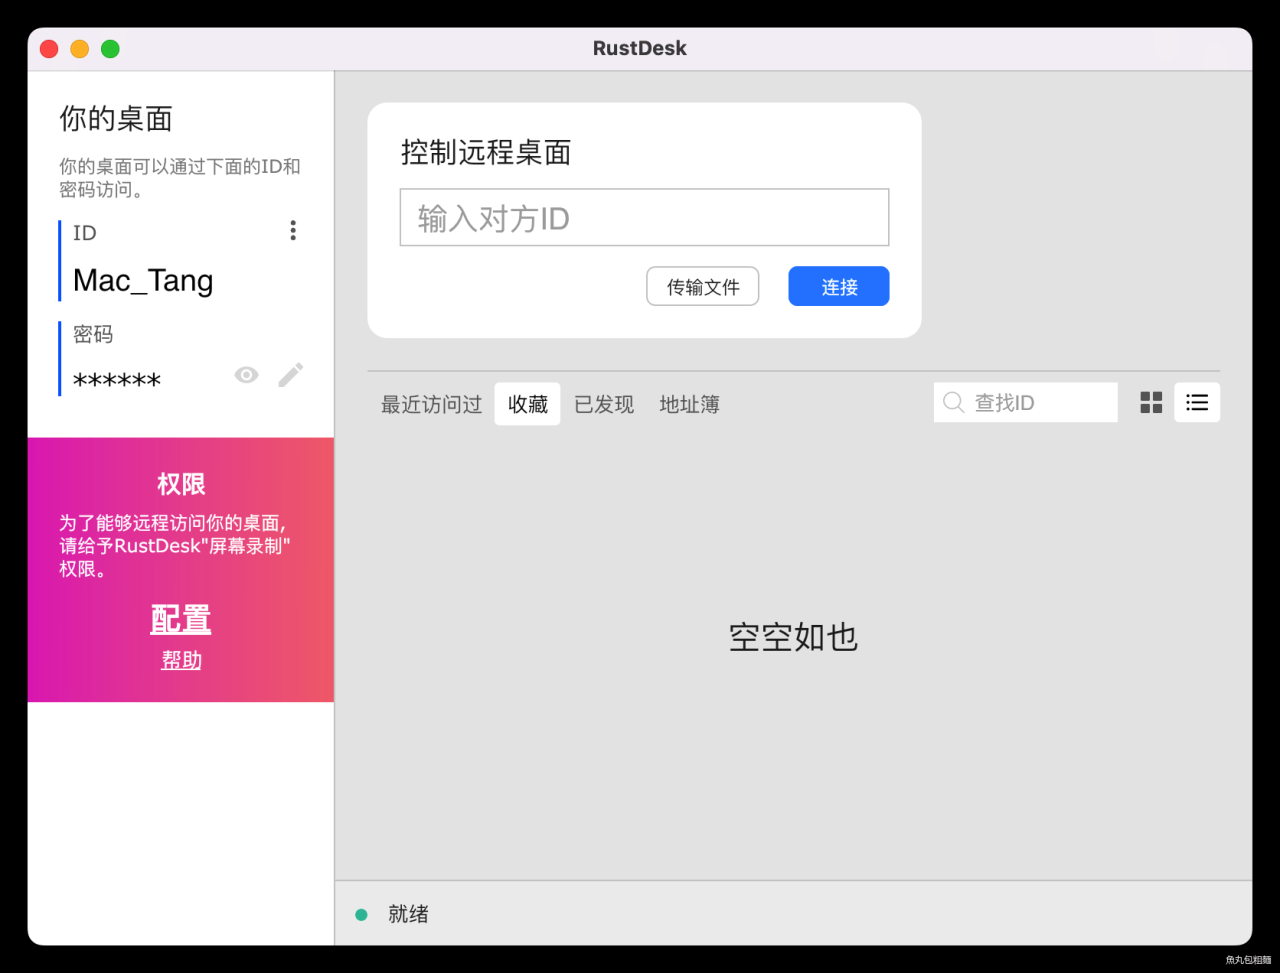Click the Mac_Tang ID text
The height and width of the screenshot is (973, 1280).
coord(143,281)
